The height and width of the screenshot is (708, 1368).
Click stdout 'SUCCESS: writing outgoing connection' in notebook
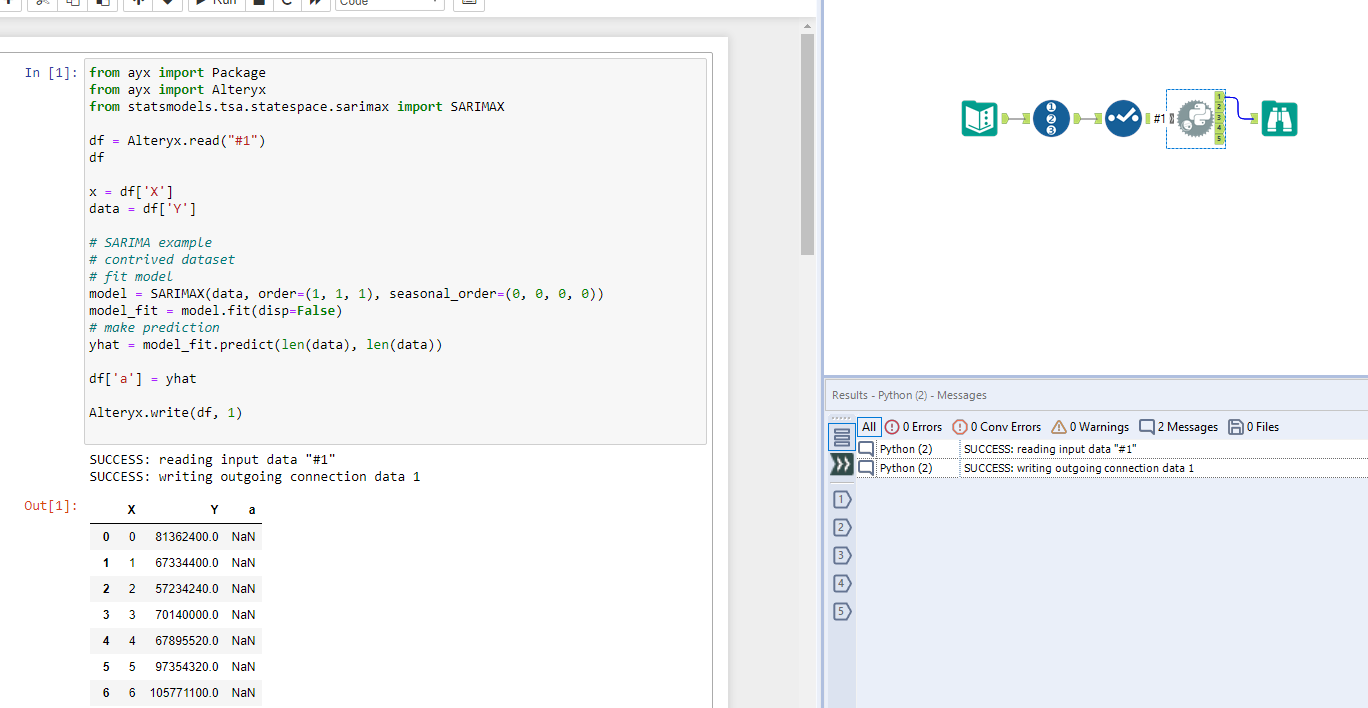click(255, 477)
